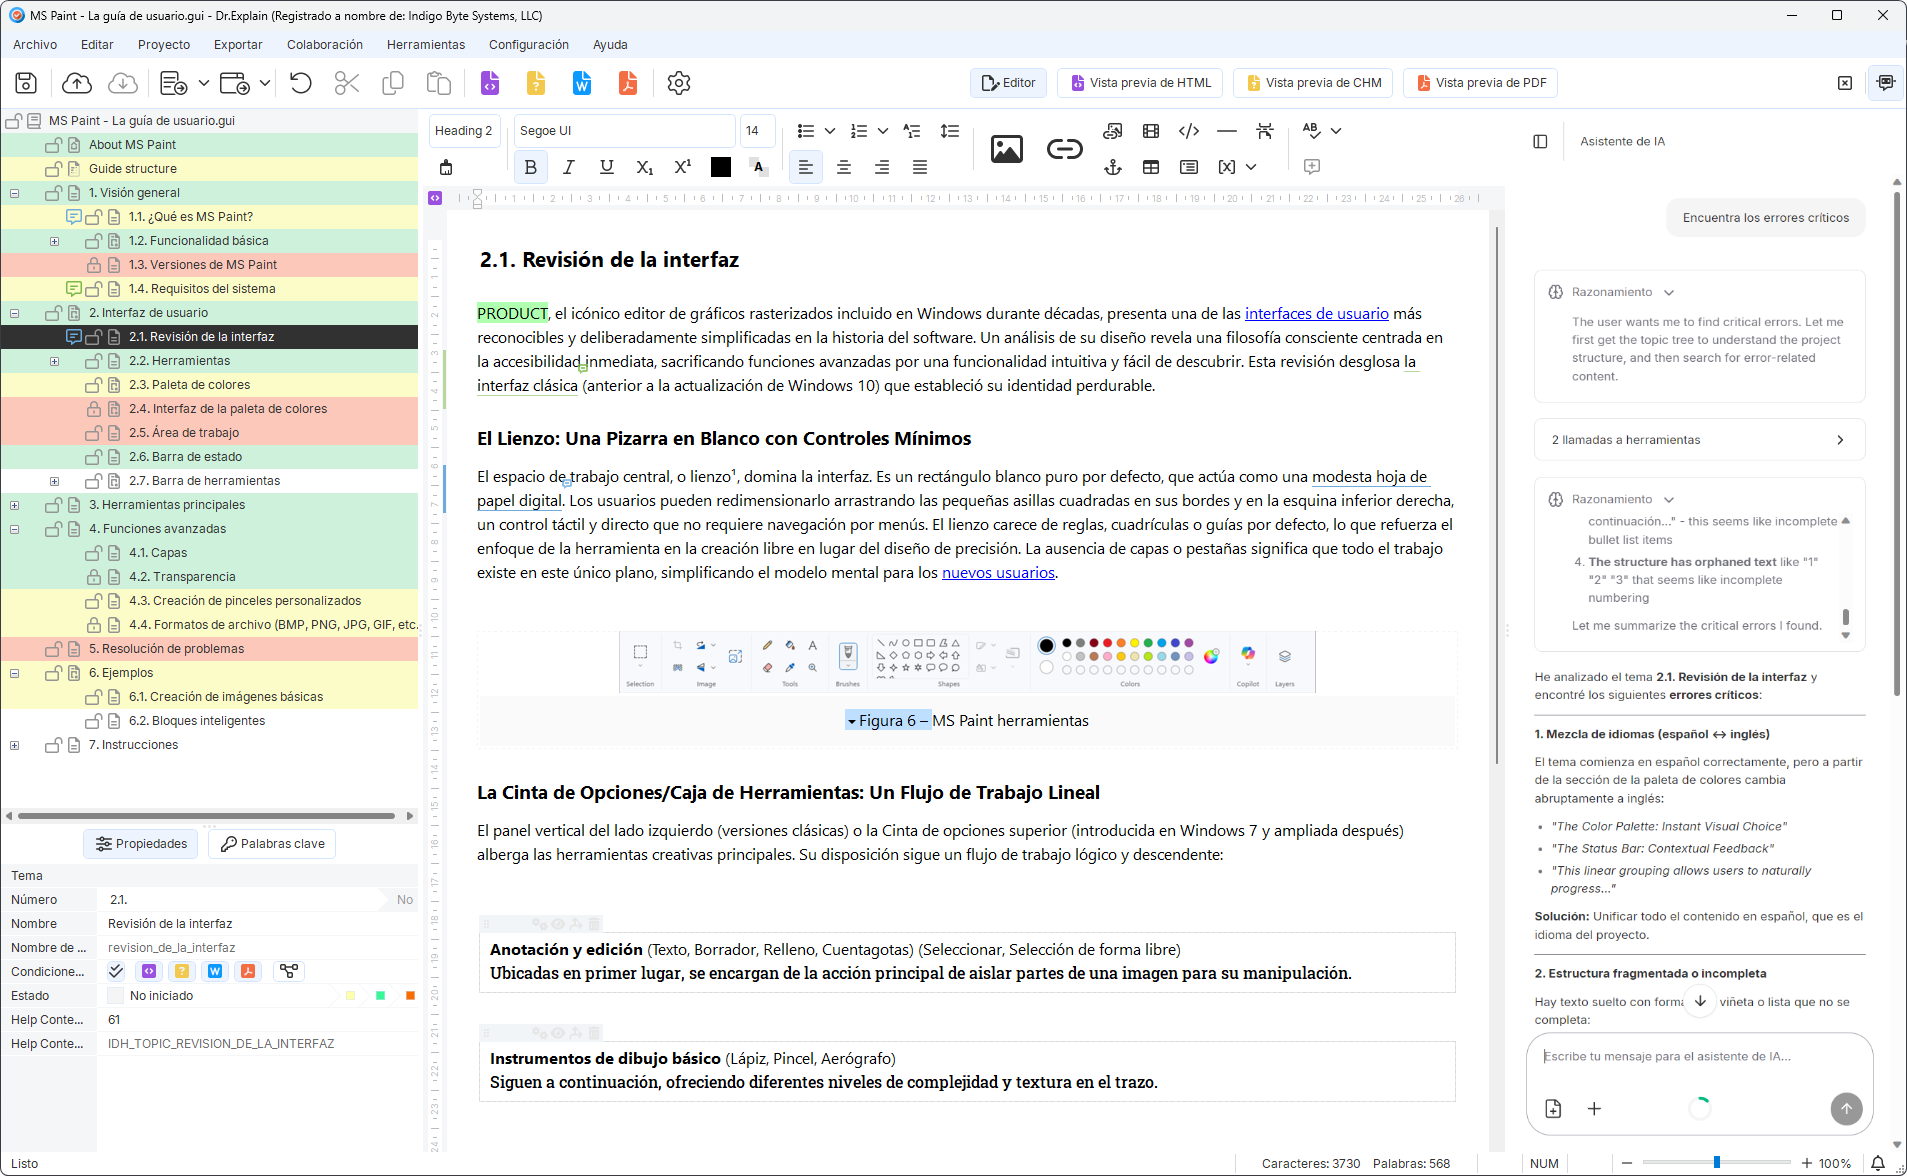The width and height of the screenshot is (1907, 1176).
Task: Toggle Italic formatting
Action: (569, 167)
